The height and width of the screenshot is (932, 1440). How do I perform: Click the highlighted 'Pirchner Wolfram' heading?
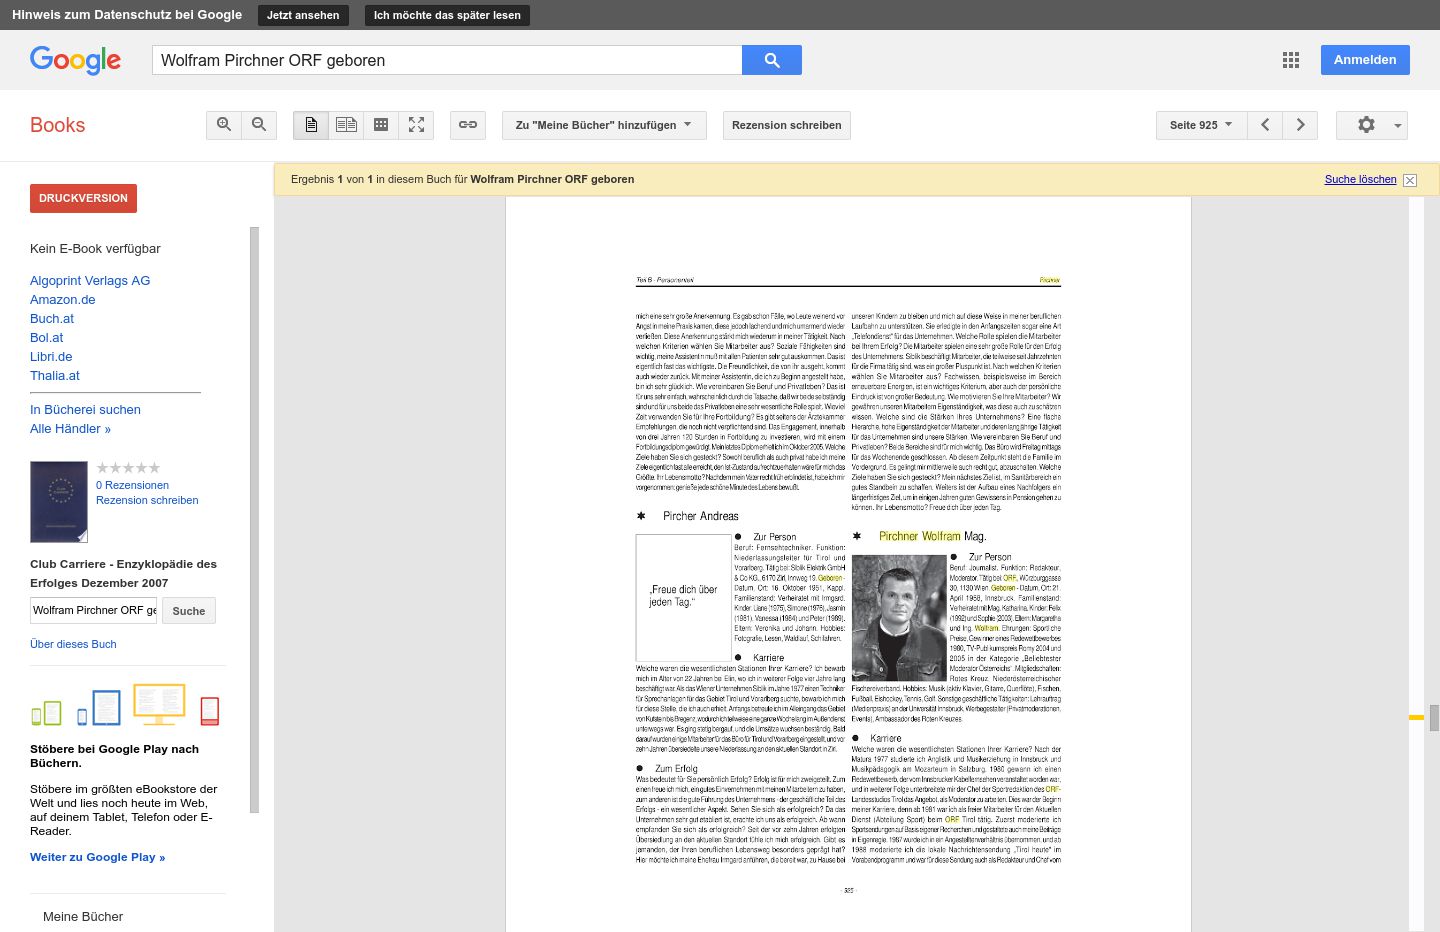(919, 536)
